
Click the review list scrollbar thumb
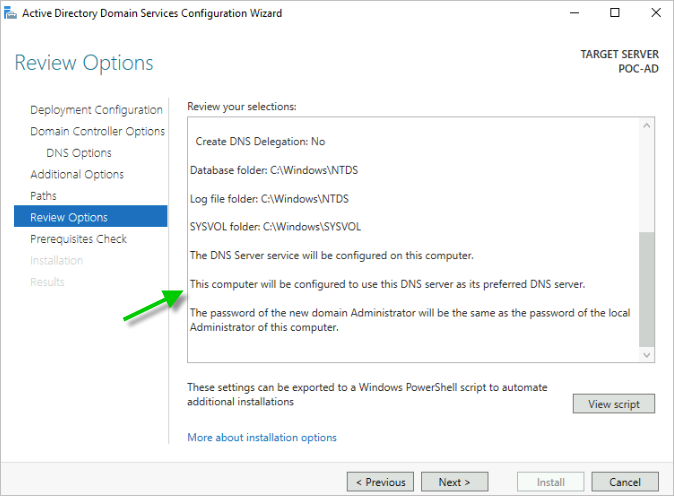646,289
